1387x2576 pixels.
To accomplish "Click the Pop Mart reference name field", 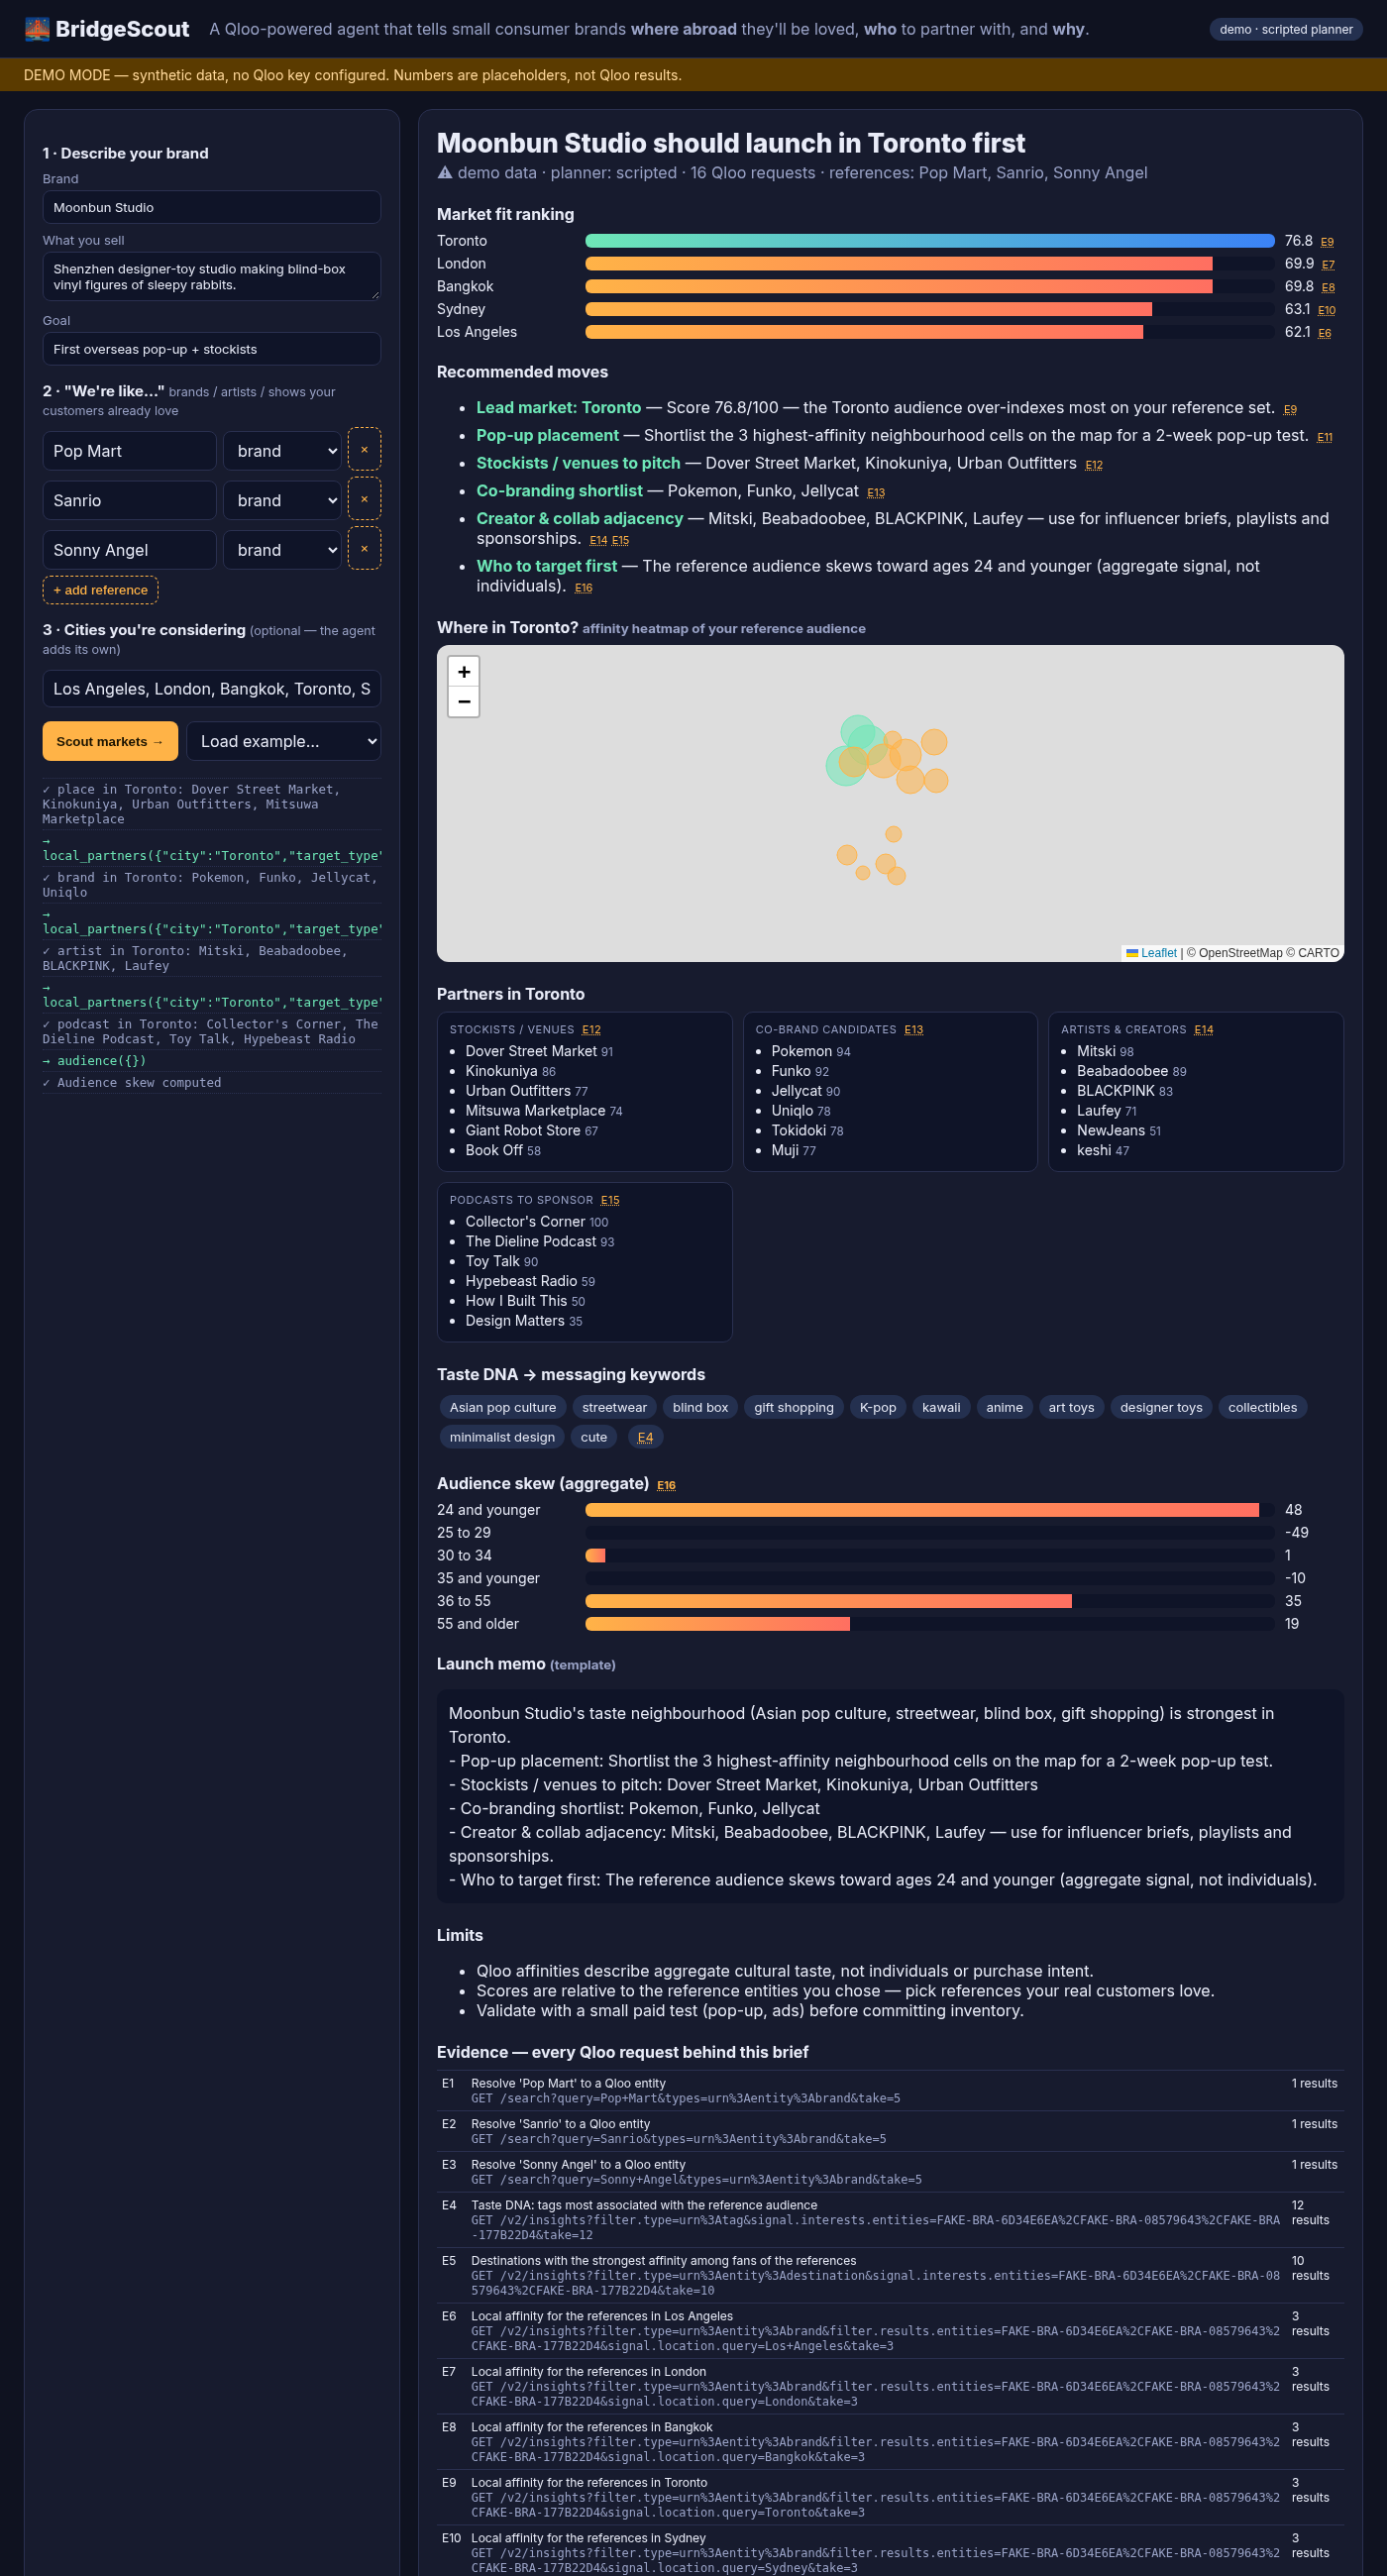I will [130, 451].
